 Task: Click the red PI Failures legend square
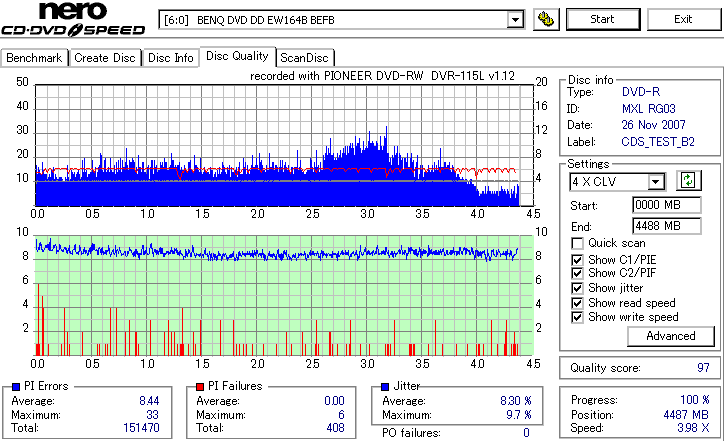200,387
